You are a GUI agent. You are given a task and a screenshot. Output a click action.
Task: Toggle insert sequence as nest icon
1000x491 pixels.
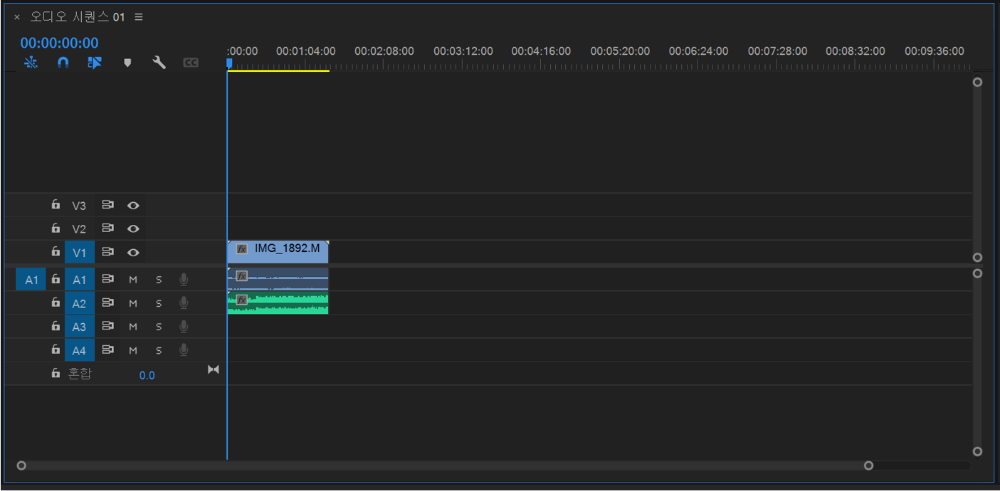[31, 63]
